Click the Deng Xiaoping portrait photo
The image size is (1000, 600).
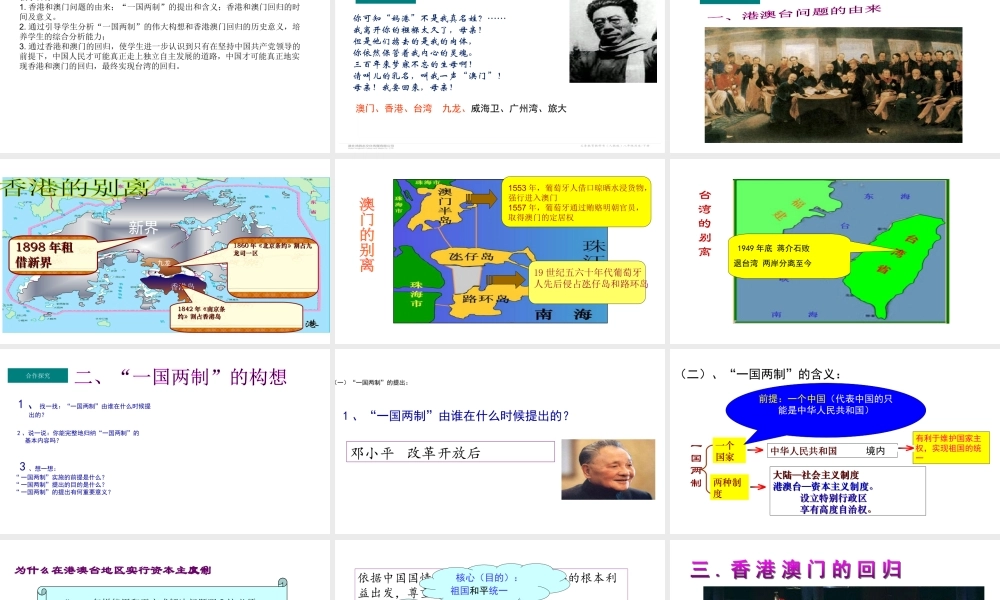(608, 469)
